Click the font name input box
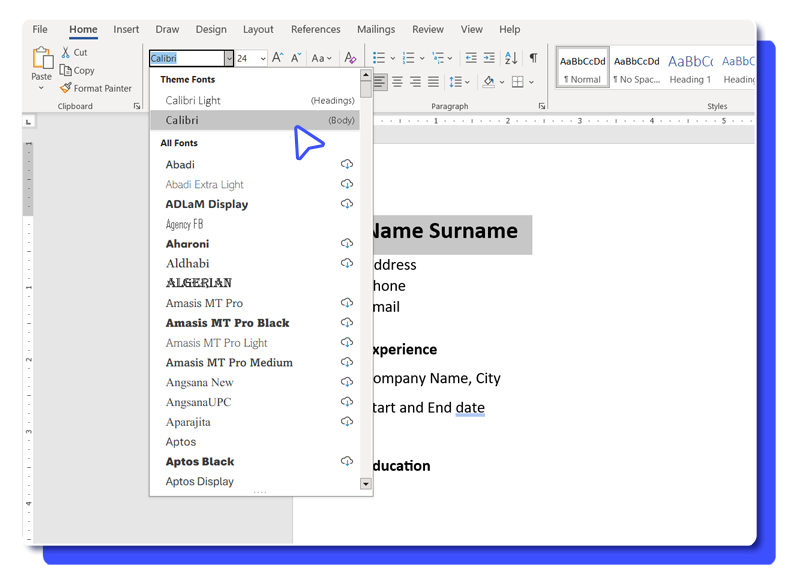 pos(187,58)
